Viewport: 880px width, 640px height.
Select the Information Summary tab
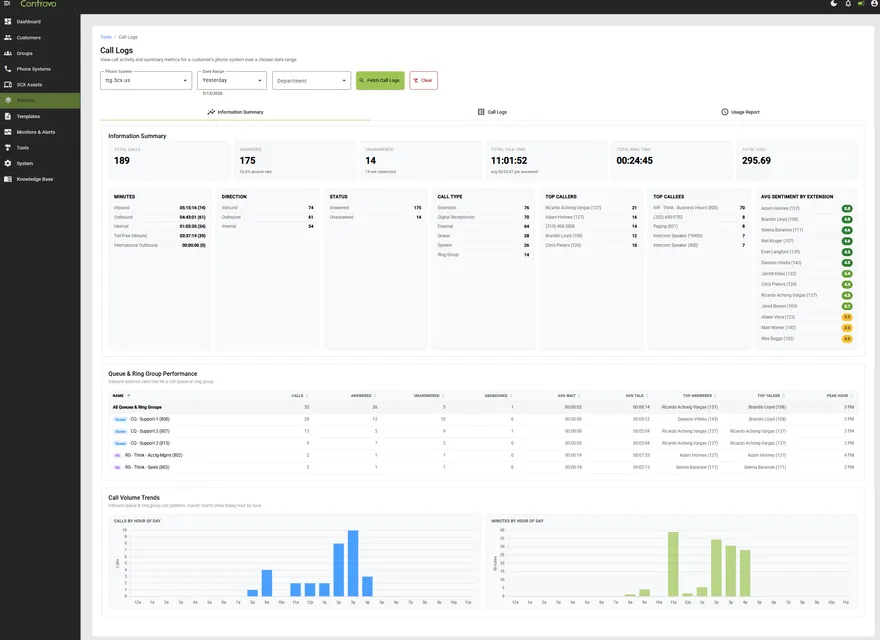[x=235, y=112]
